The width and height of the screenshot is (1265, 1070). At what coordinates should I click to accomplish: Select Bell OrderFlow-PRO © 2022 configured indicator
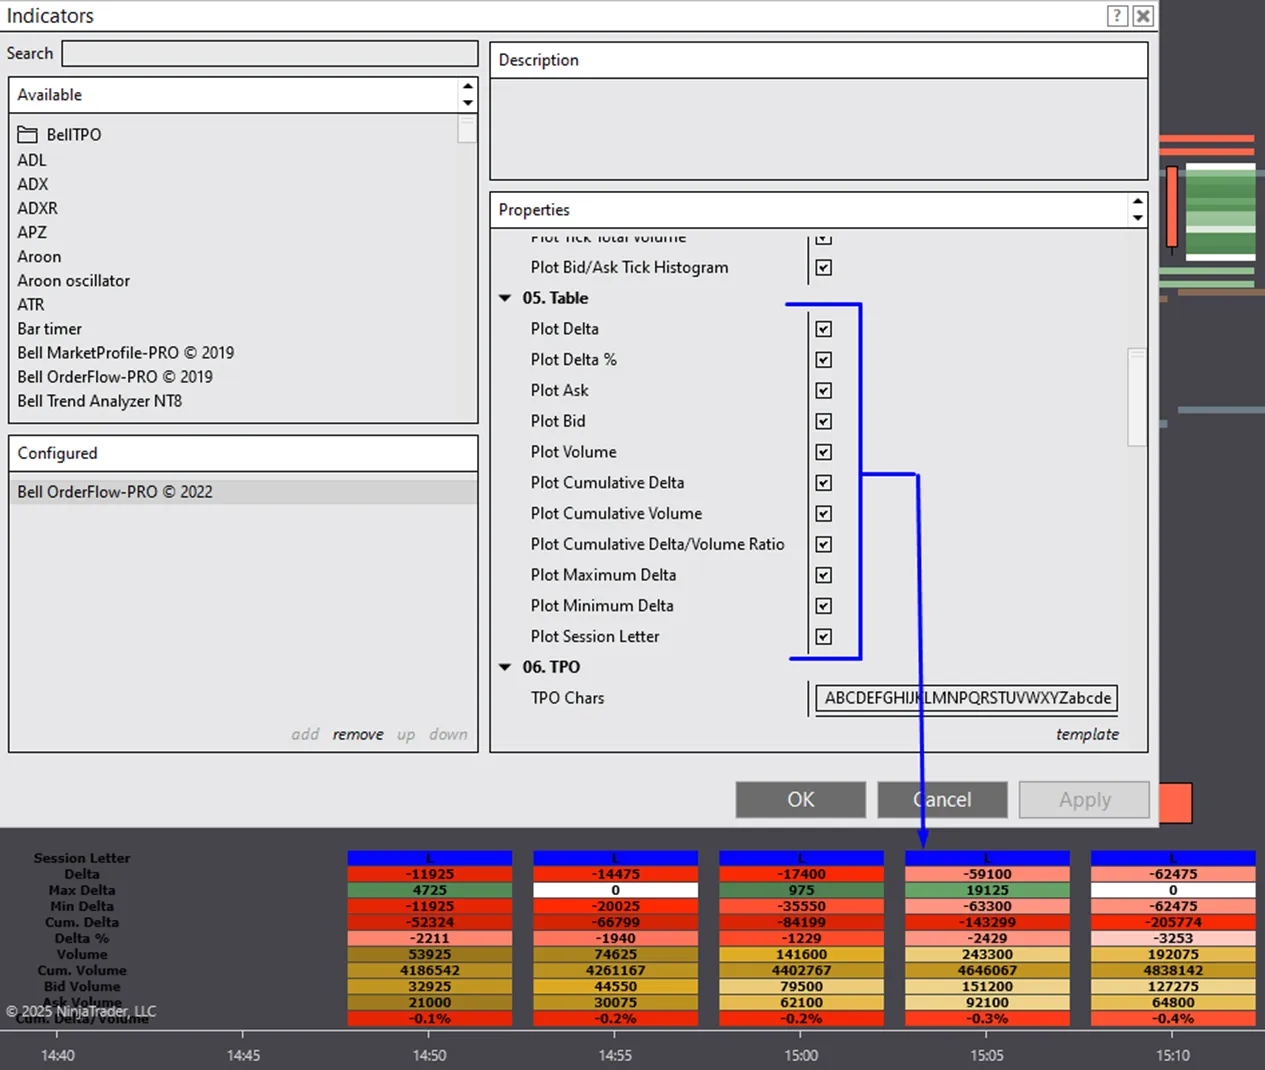point(115,492)
